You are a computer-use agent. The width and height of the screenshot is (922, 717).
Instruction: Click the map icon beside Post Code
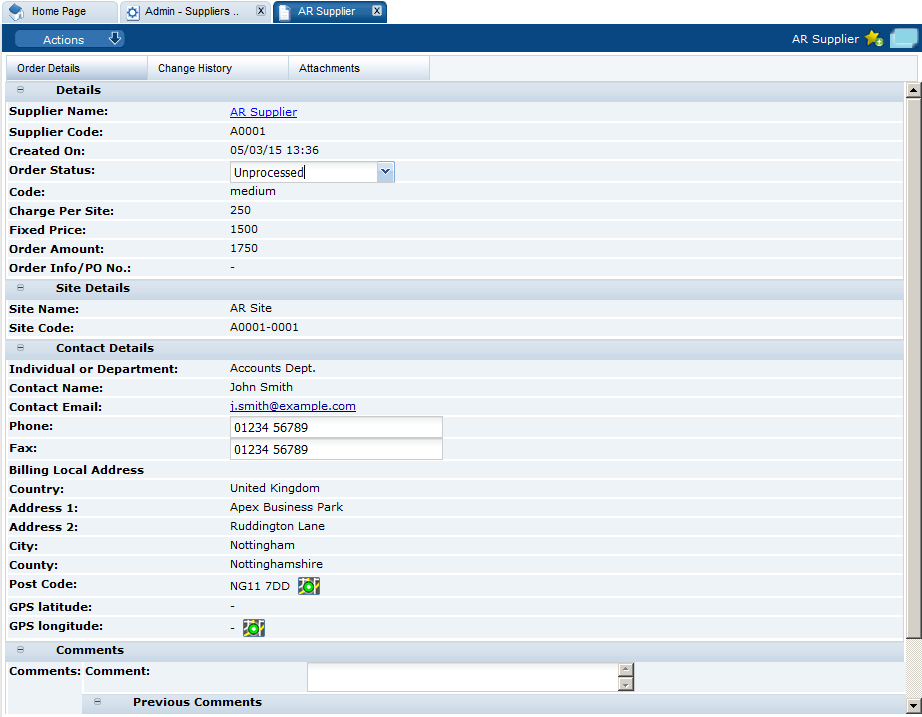pyautogui.click(x=308, y=585)
